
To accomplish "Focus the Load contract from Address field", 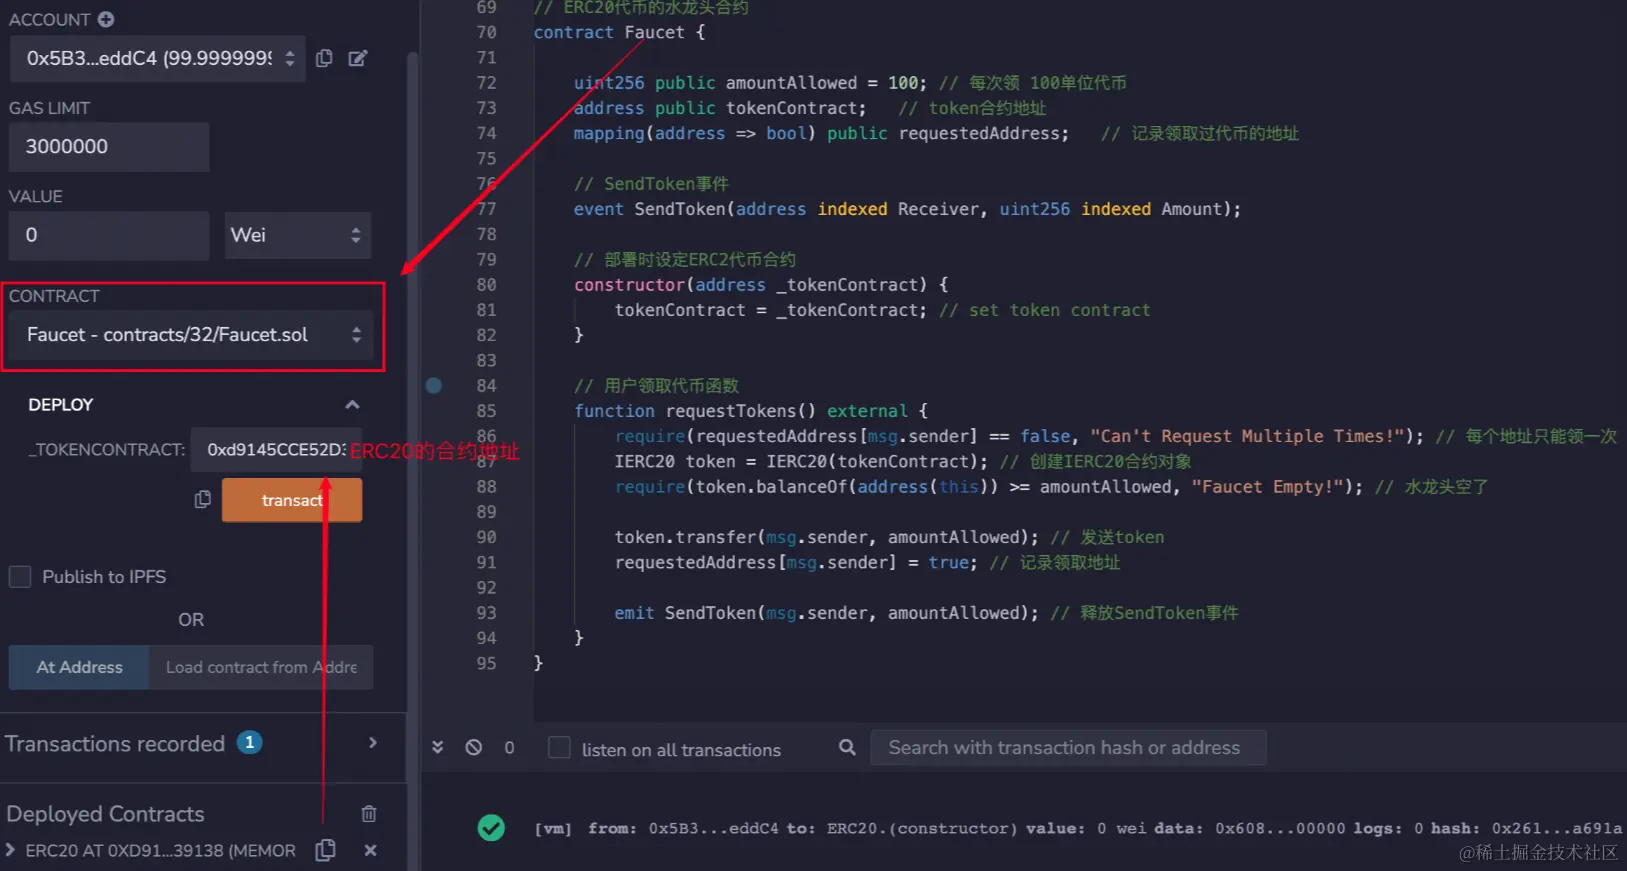I will (261, 667).
